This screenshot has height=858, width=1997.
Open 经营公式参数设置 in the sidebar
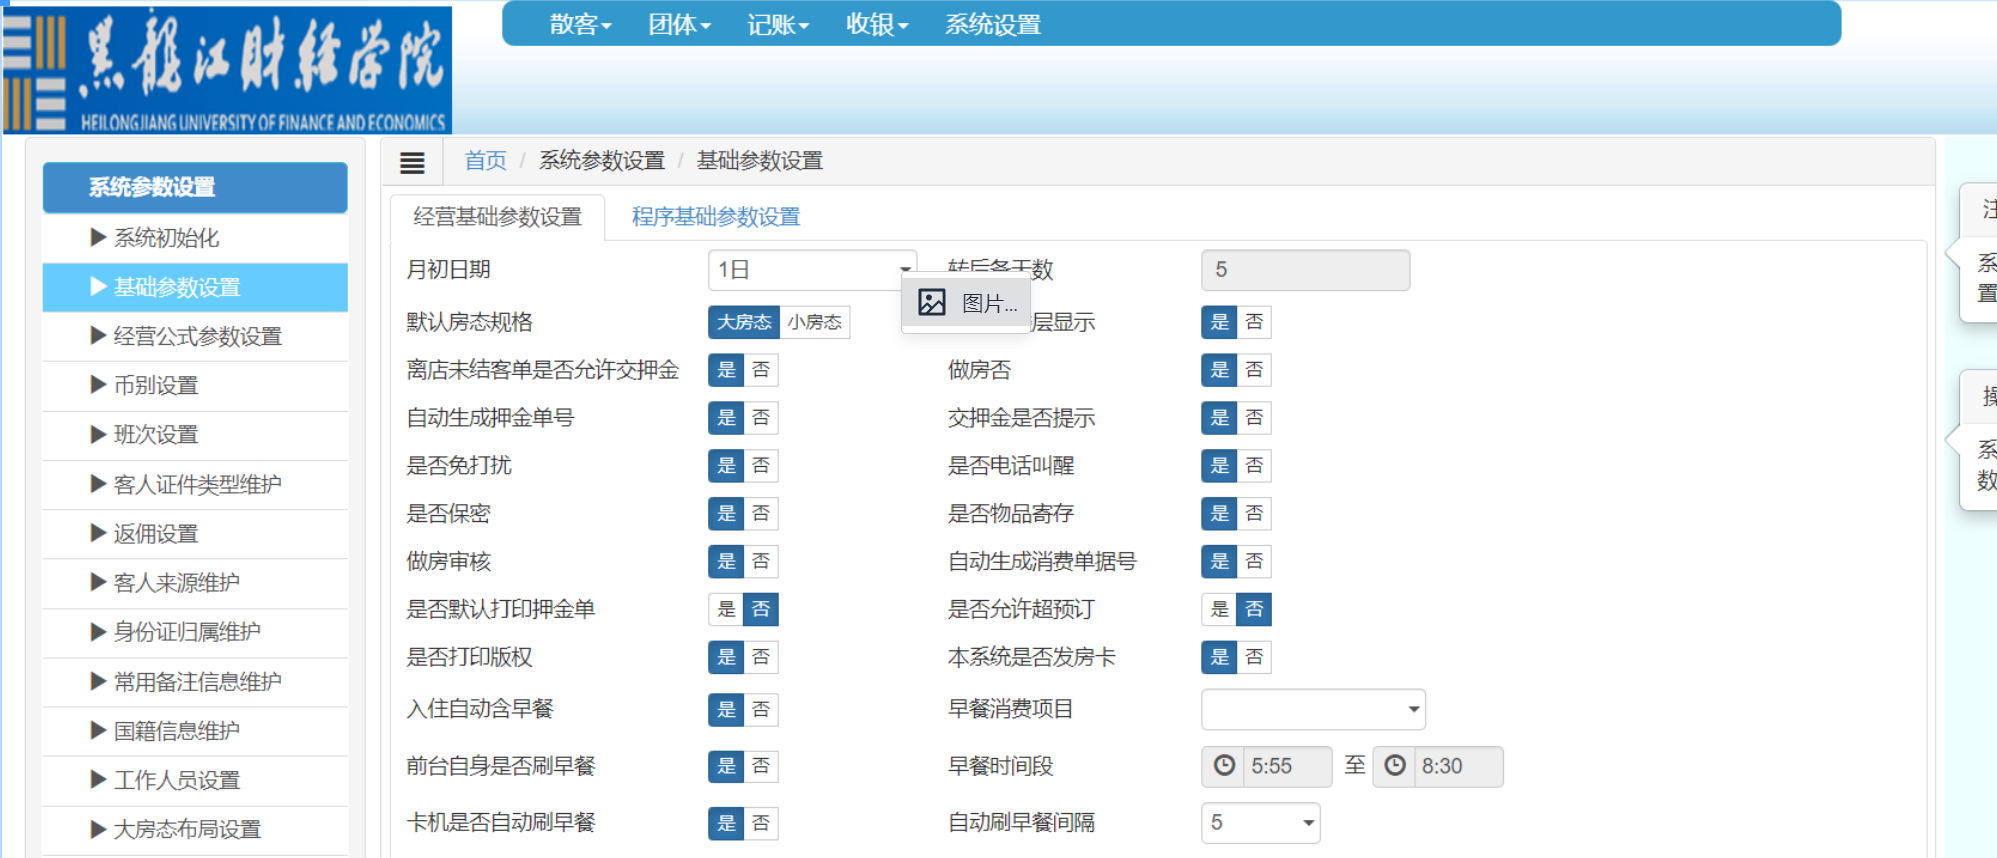pos(197,336)
